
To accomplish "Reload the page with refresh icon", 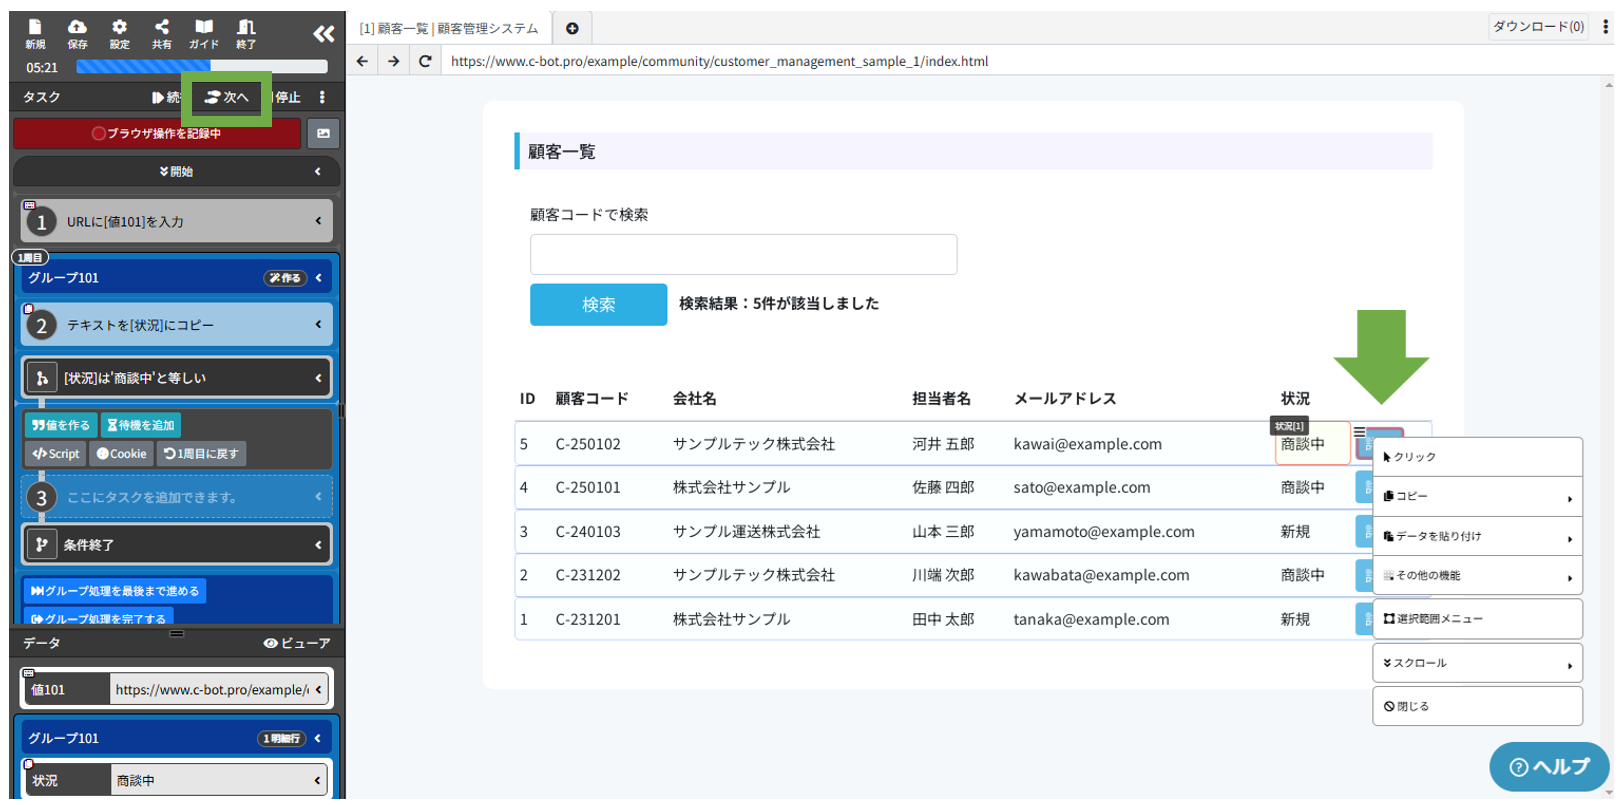I will point(425,61).
